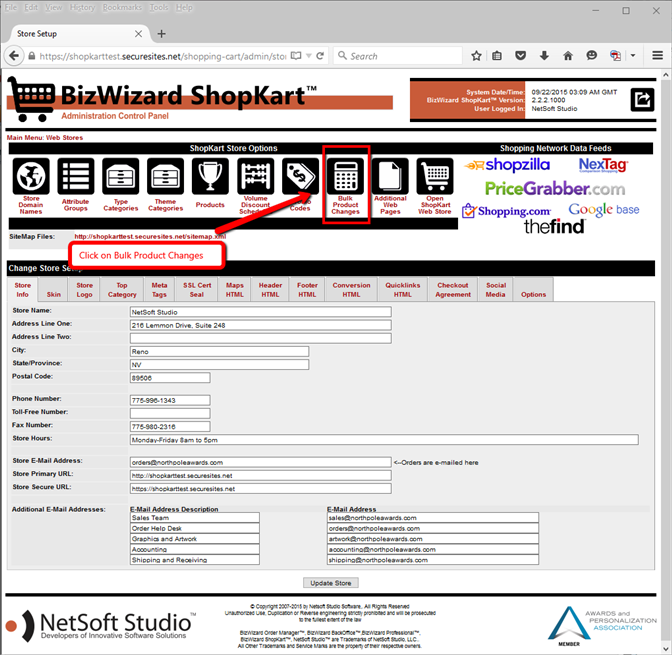Open the Firefox hamburger menu
672x655 pixels.
[657, 56]
